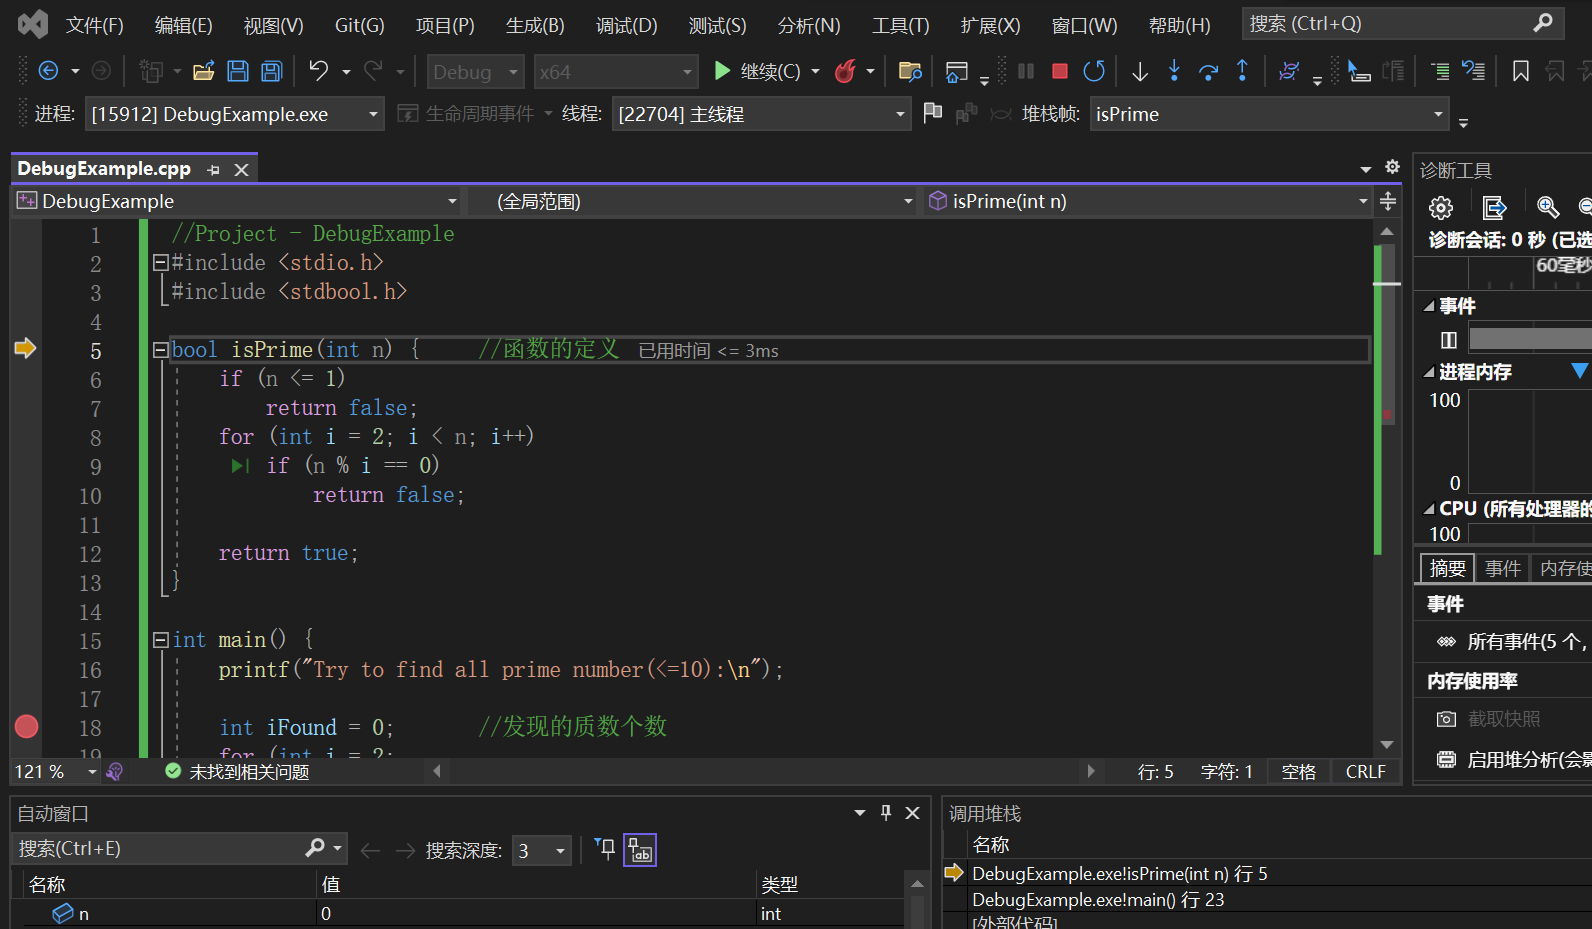
Task: Open settings gear in diagnostic tools panel
Action: (1441, 207)
